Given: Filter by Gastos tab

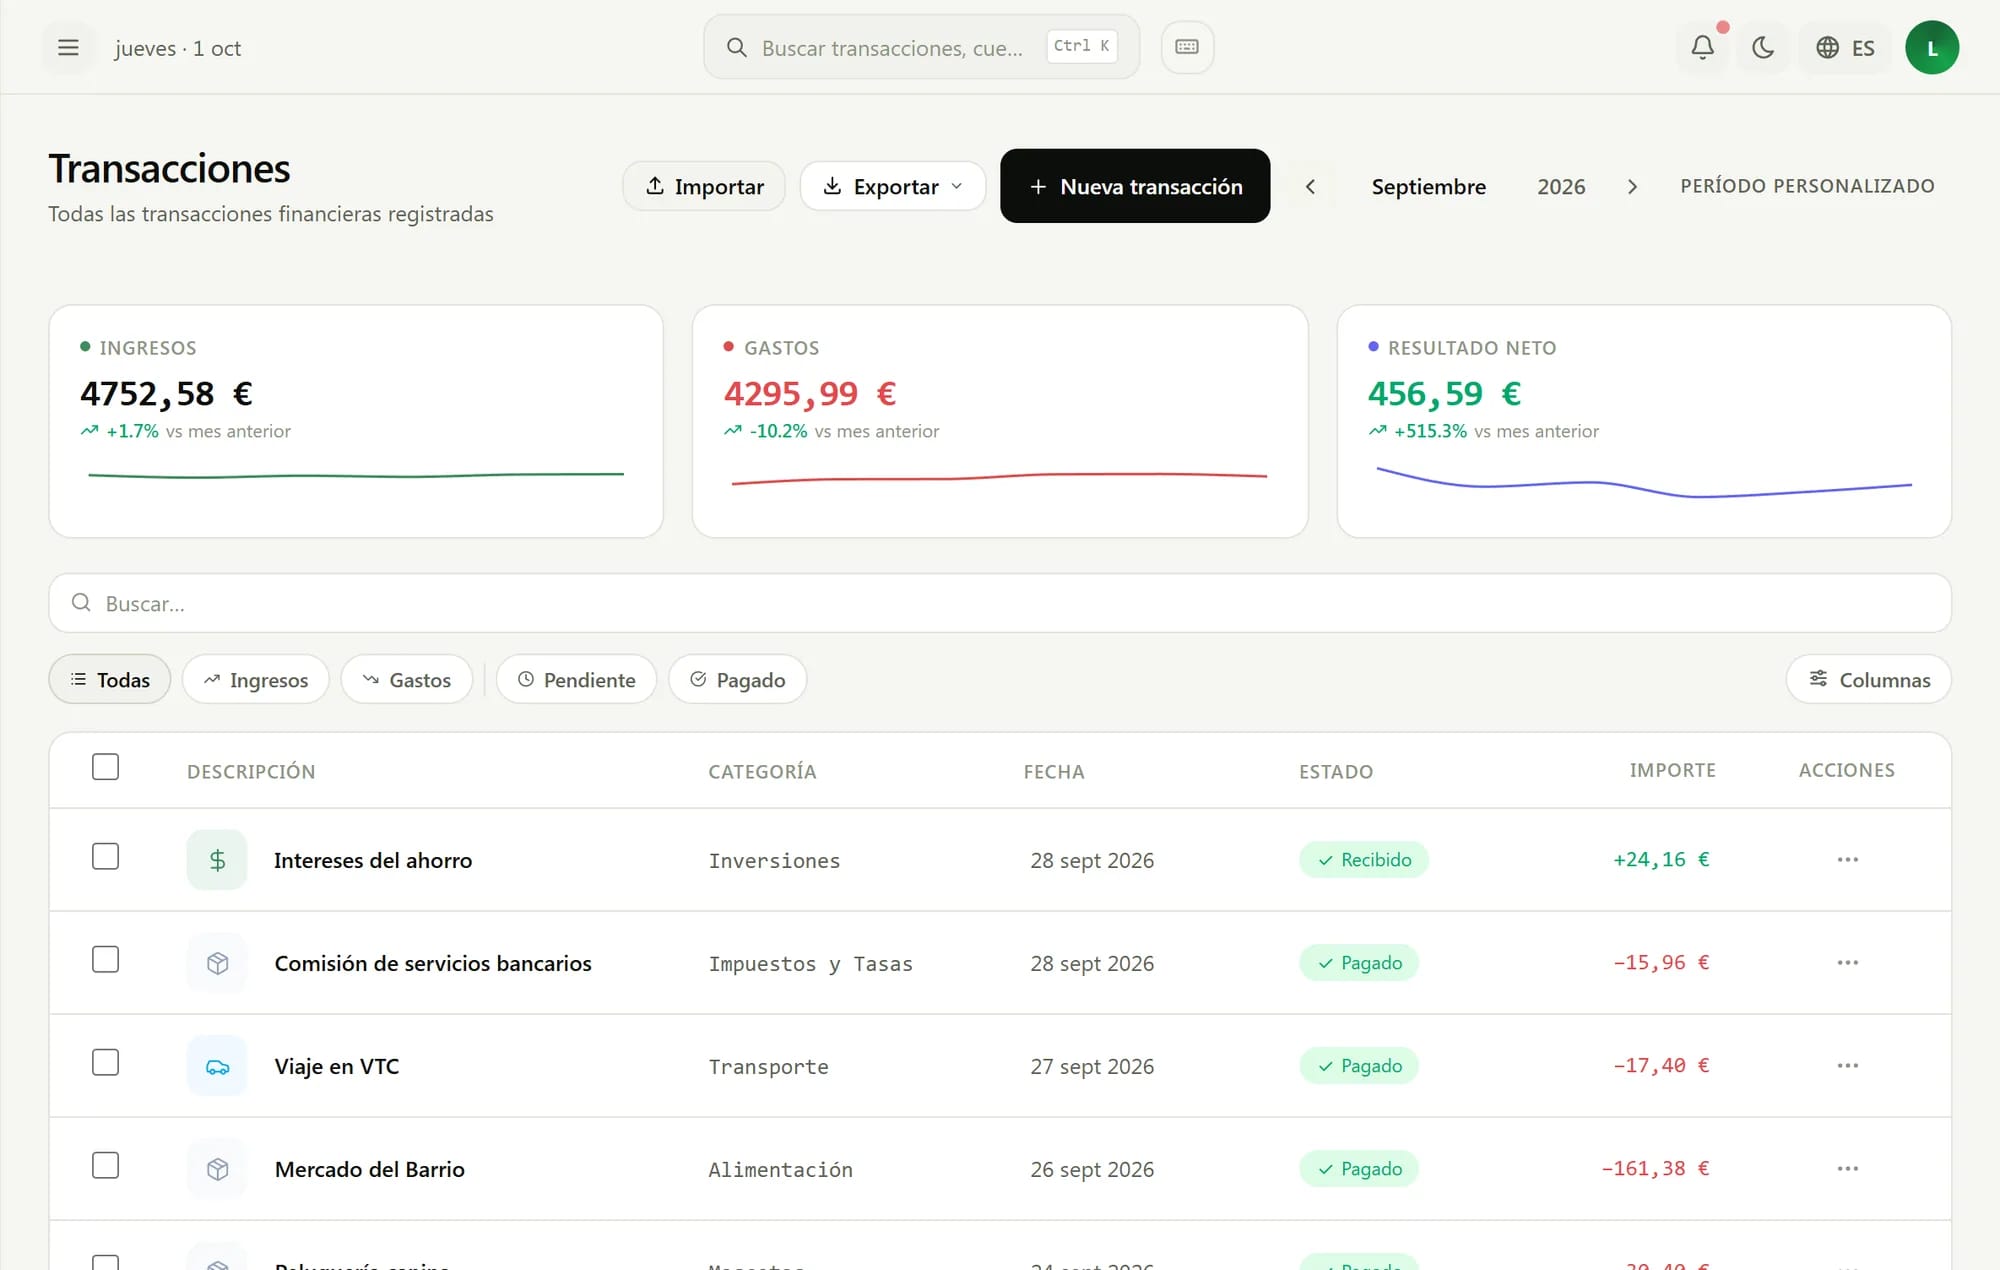Looking at the screenshot, I should (406, 679).
